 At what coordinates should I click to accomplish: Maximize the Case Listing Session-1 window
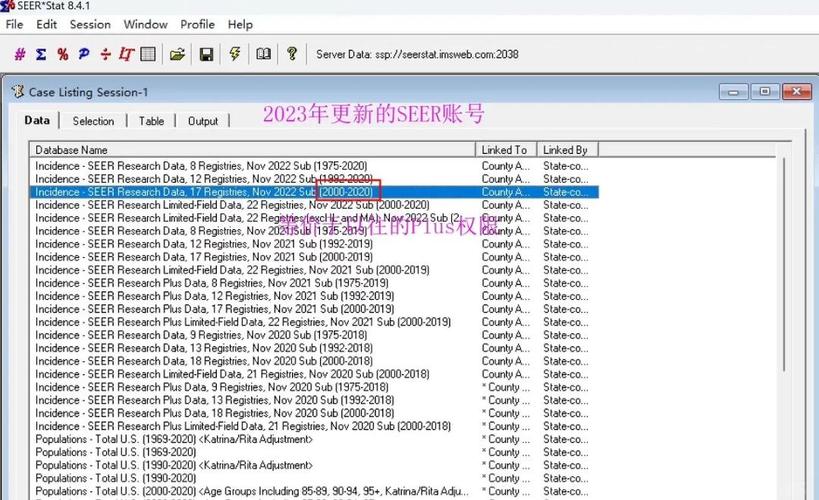pos(765,92)
